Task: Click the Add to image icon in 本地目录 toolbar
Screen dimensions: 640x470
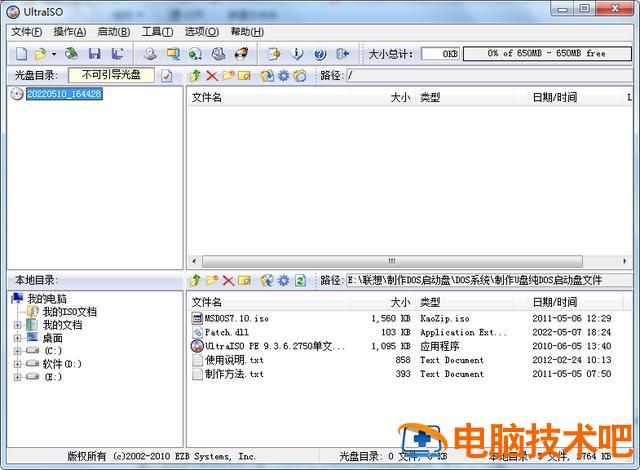Action: coord(267,280)
